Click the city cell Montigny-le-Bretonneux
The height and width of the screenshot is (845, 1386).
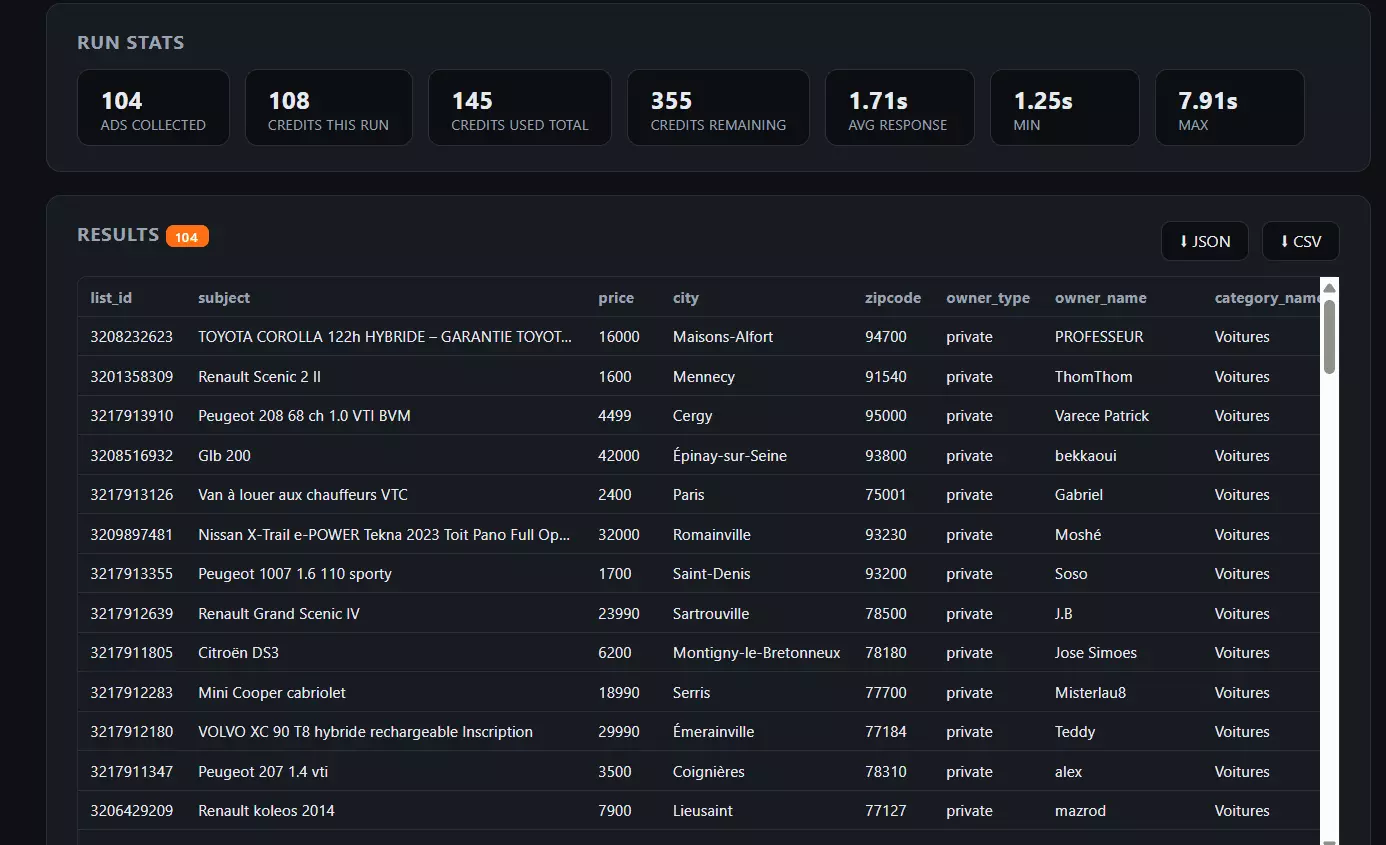pyautogui.click(x=757, y=653)
